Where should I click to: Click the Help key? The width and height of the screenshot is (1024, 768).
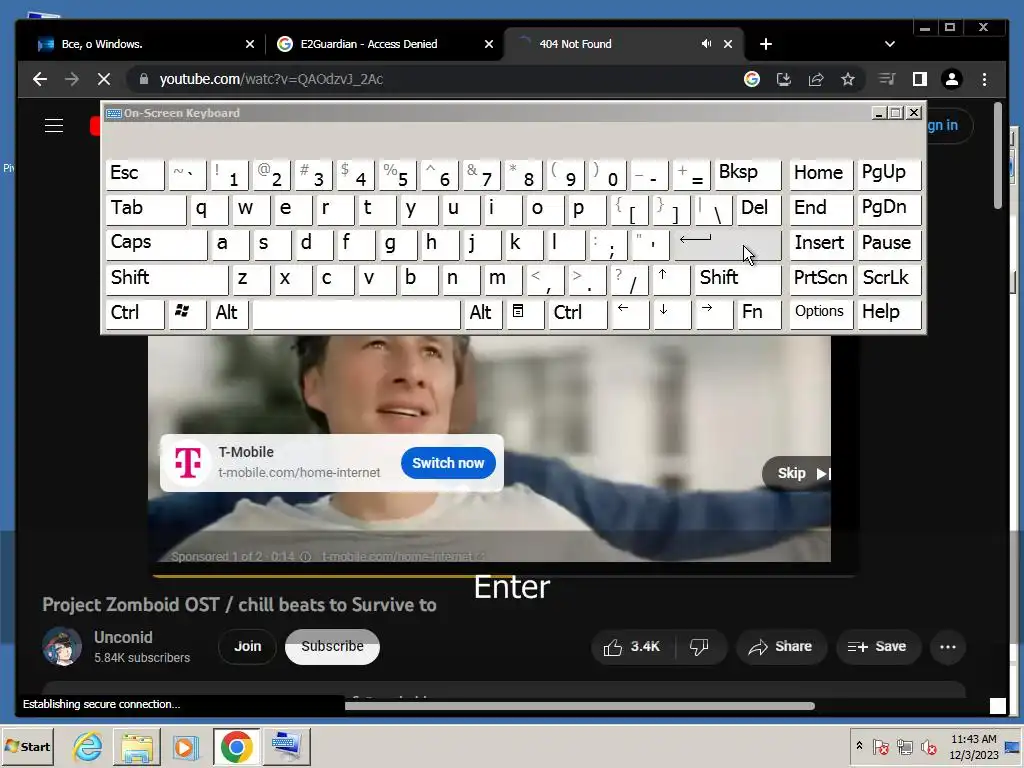pyautogui.click(x=889, y=313)
